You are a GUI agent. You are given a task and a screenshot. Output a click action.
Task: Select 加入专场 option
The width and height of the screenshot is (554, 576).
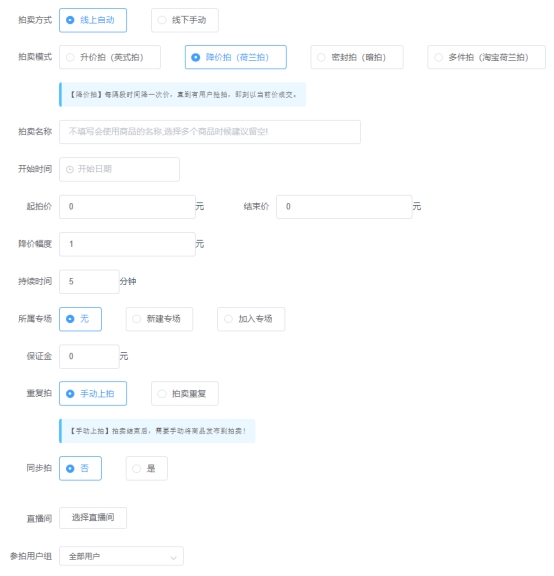251,319
